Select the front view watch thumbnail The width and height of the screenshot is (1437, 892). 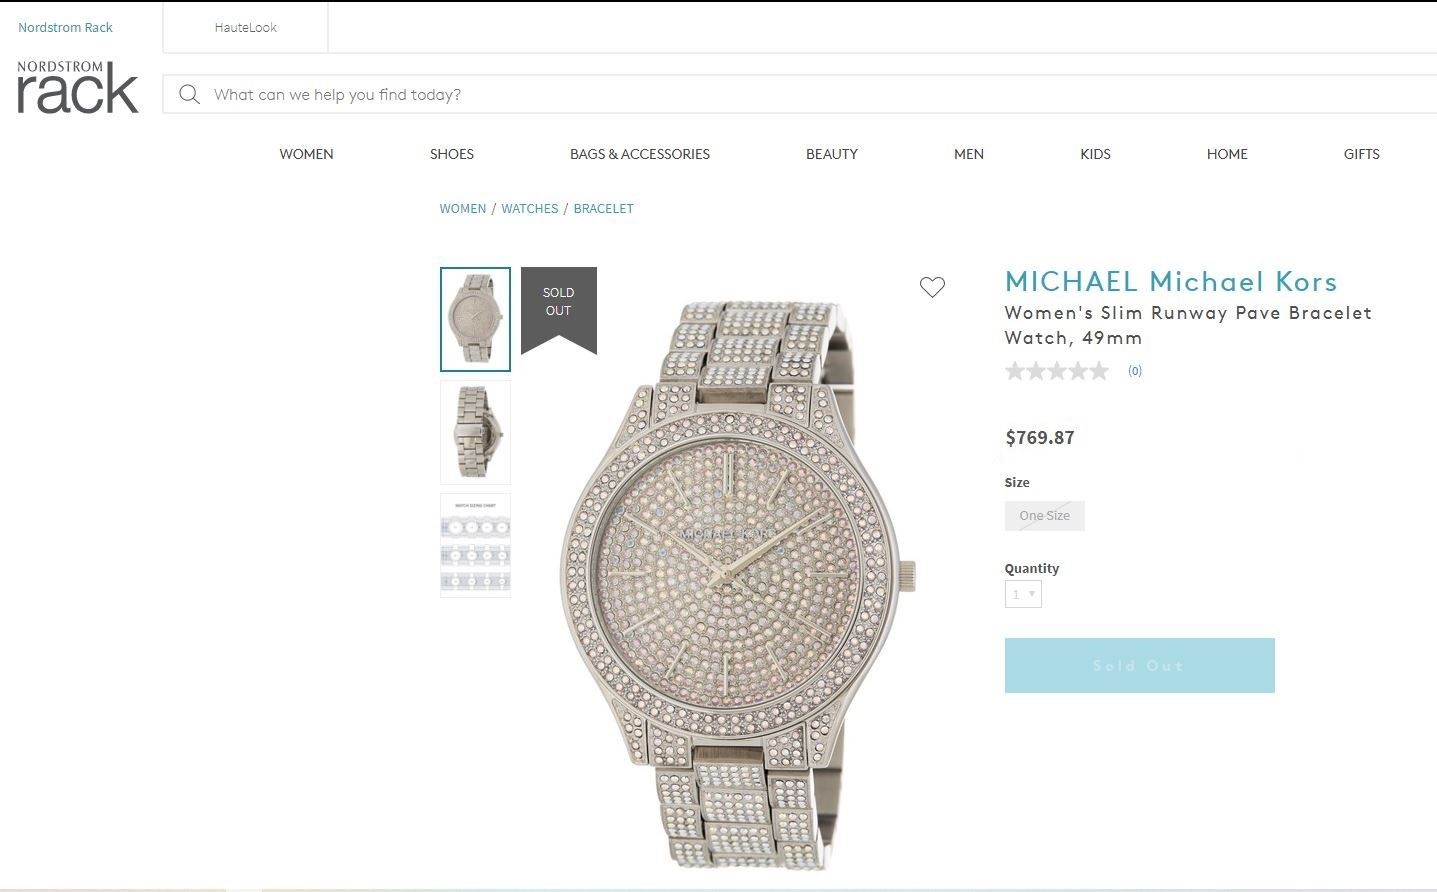pos(475,319)
